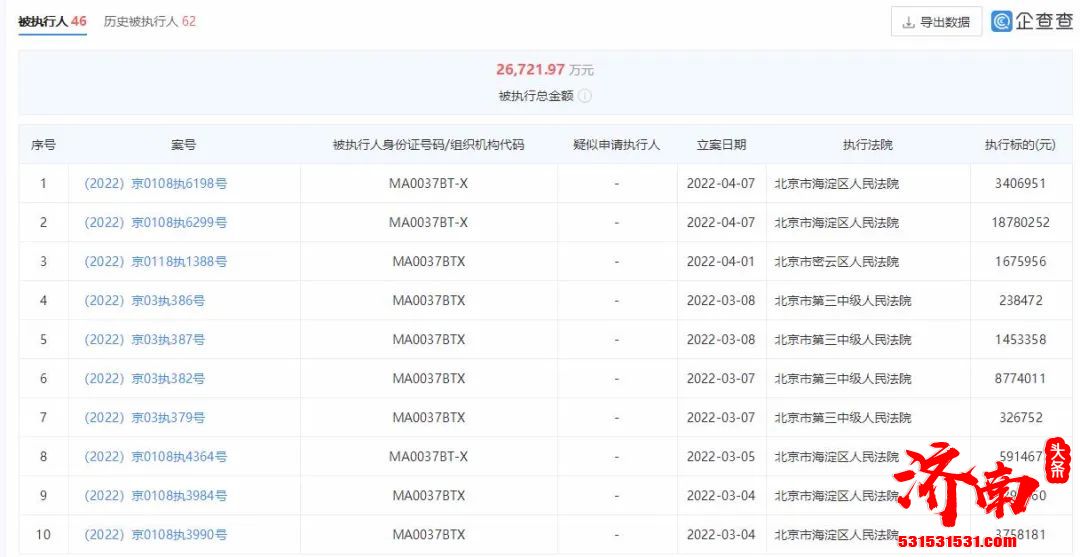The image size is (1080, 557).
Task: Click the 疑似申请执行人 column header
Action: [x=616, y=145]
